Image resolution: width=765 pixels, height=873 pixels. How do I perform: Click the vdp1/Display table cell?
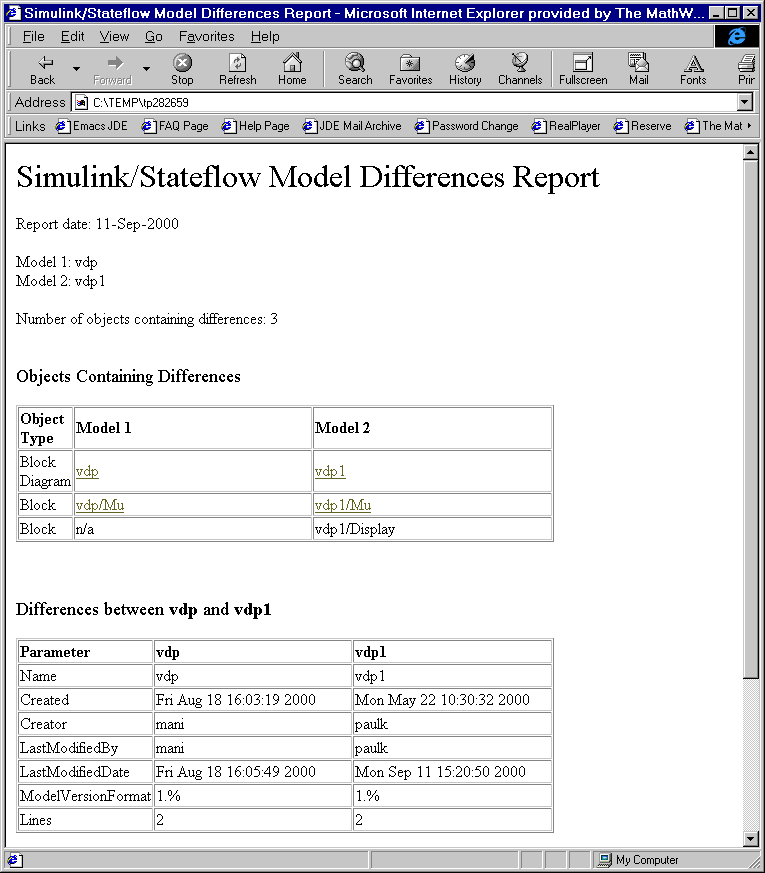click(x=433, y=529)
